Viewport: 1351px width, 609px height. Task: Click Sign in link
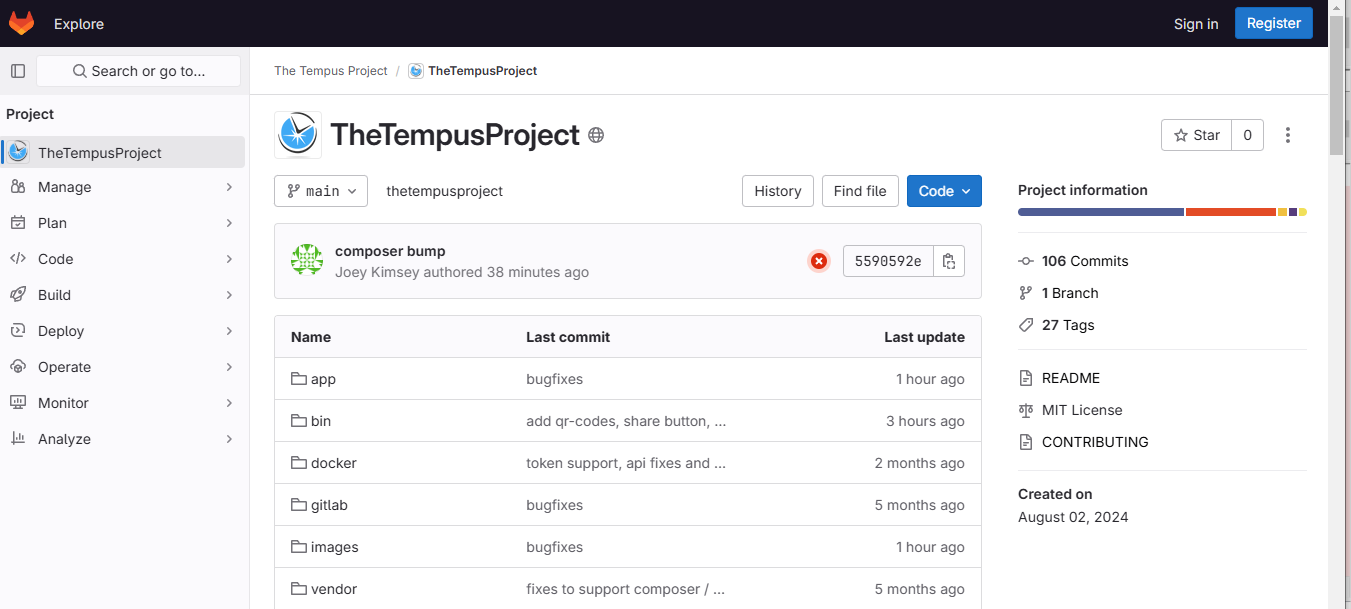pyautogui.click(x=1196, y=24)
